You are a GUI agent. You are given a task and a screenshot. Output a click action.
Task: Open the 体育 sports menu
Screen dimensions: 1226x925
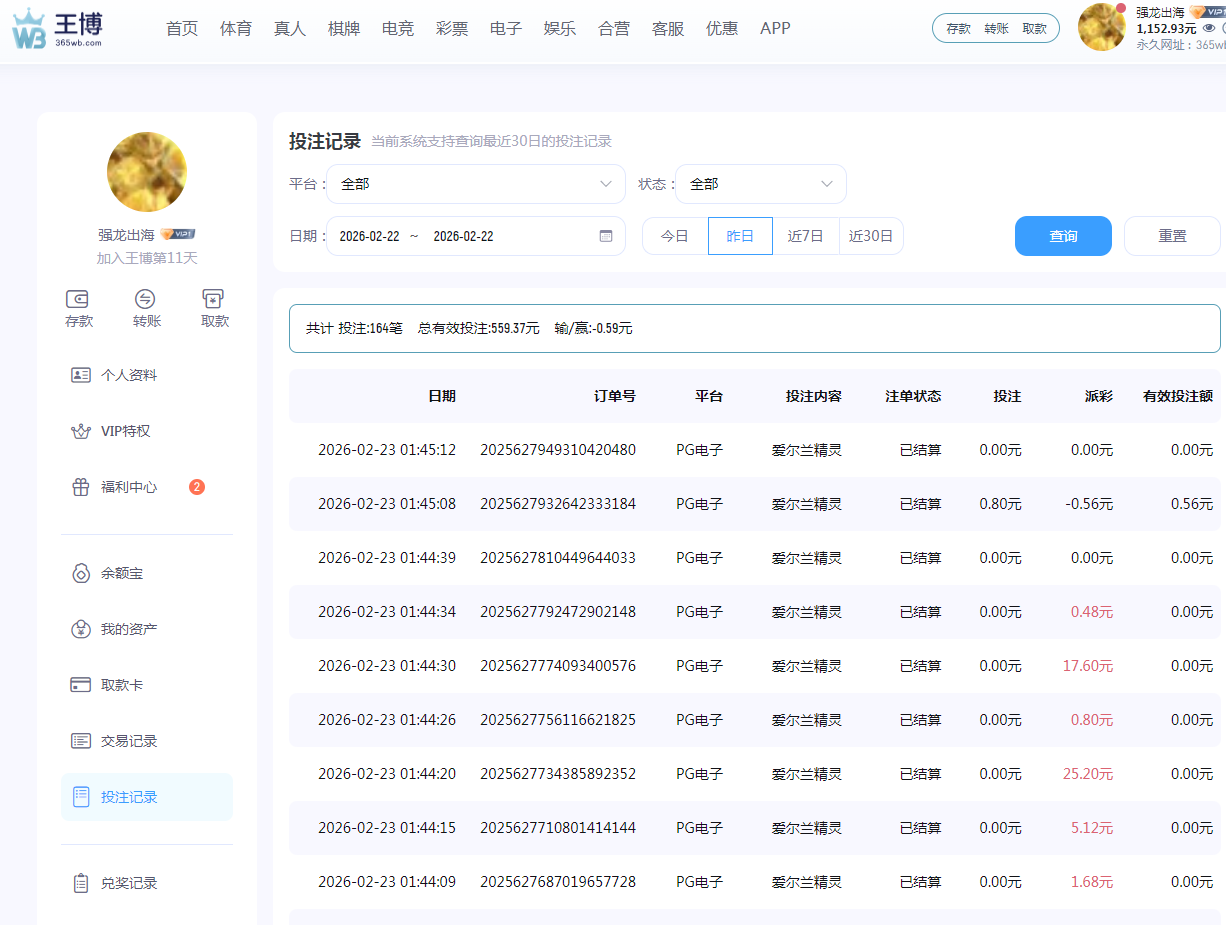click(236, 29)
